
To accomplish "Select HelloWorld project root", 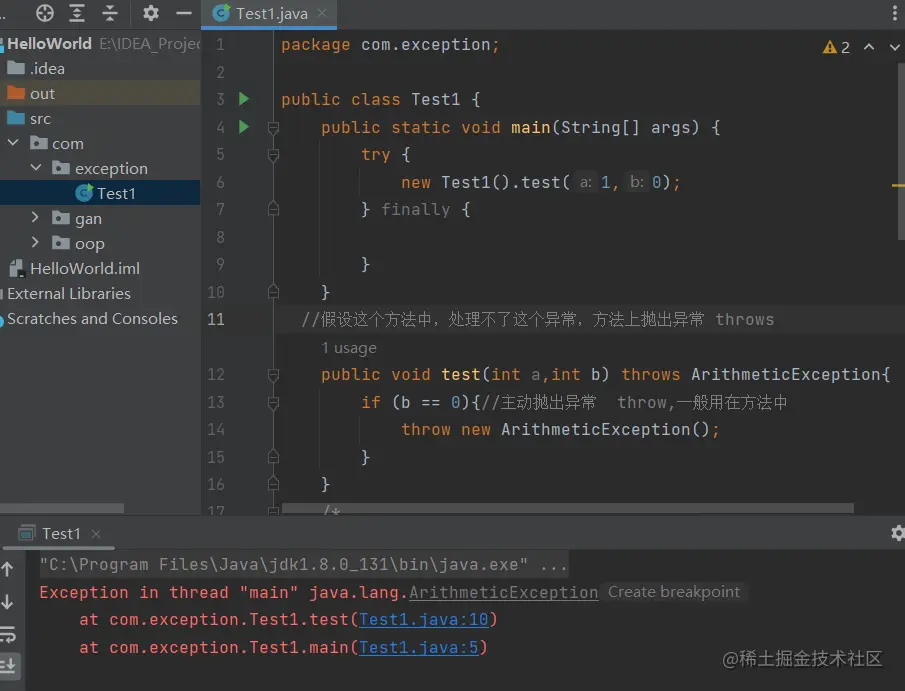I will pyautogui.click(x=100, y=43).
